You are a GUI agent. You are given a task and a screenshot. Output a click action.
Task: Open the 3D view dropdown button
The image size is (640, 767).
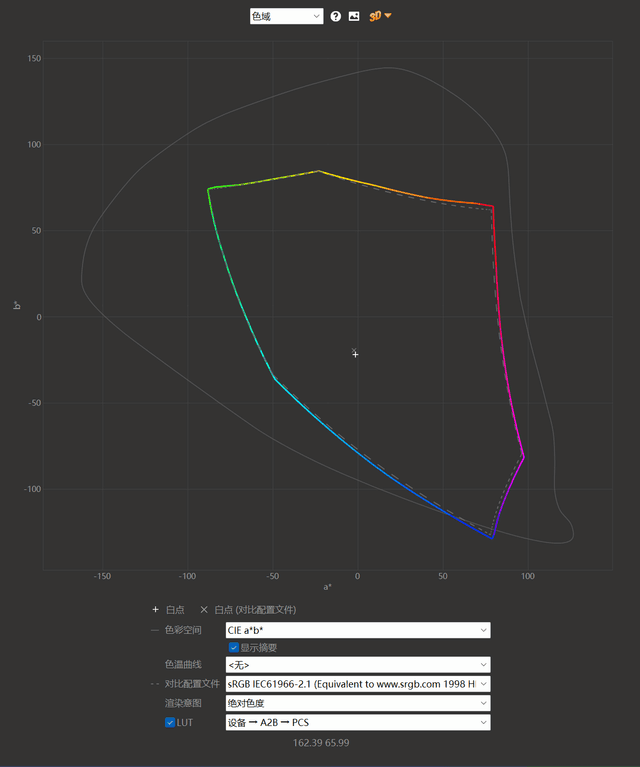coord(380,16)
